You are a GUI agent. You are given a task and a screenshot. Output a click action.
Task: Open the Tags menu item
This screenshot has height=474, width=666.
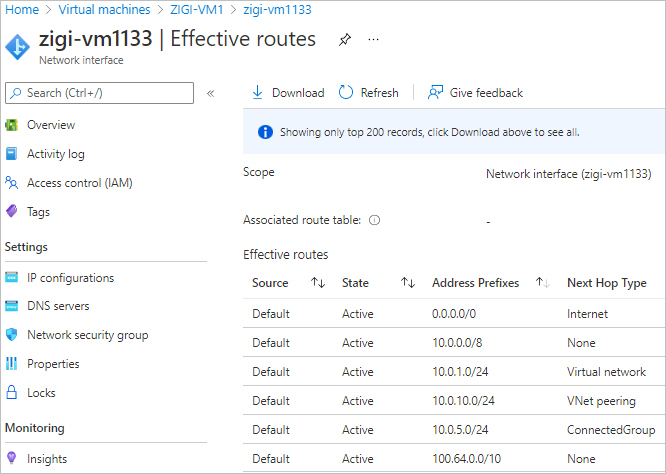click(38, 212)
